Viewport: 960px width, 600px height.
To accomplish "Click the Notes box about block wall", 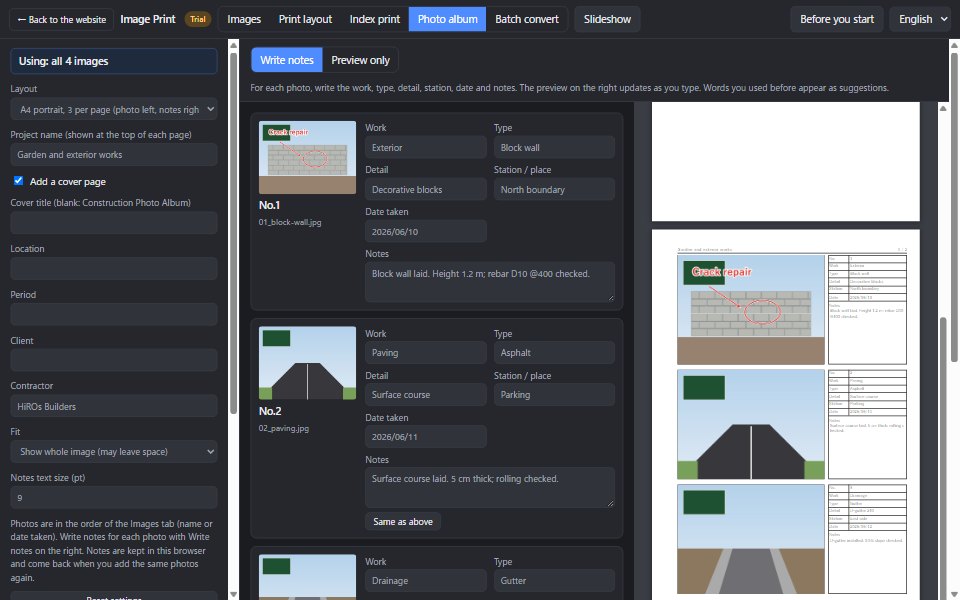I will (490, 282).
